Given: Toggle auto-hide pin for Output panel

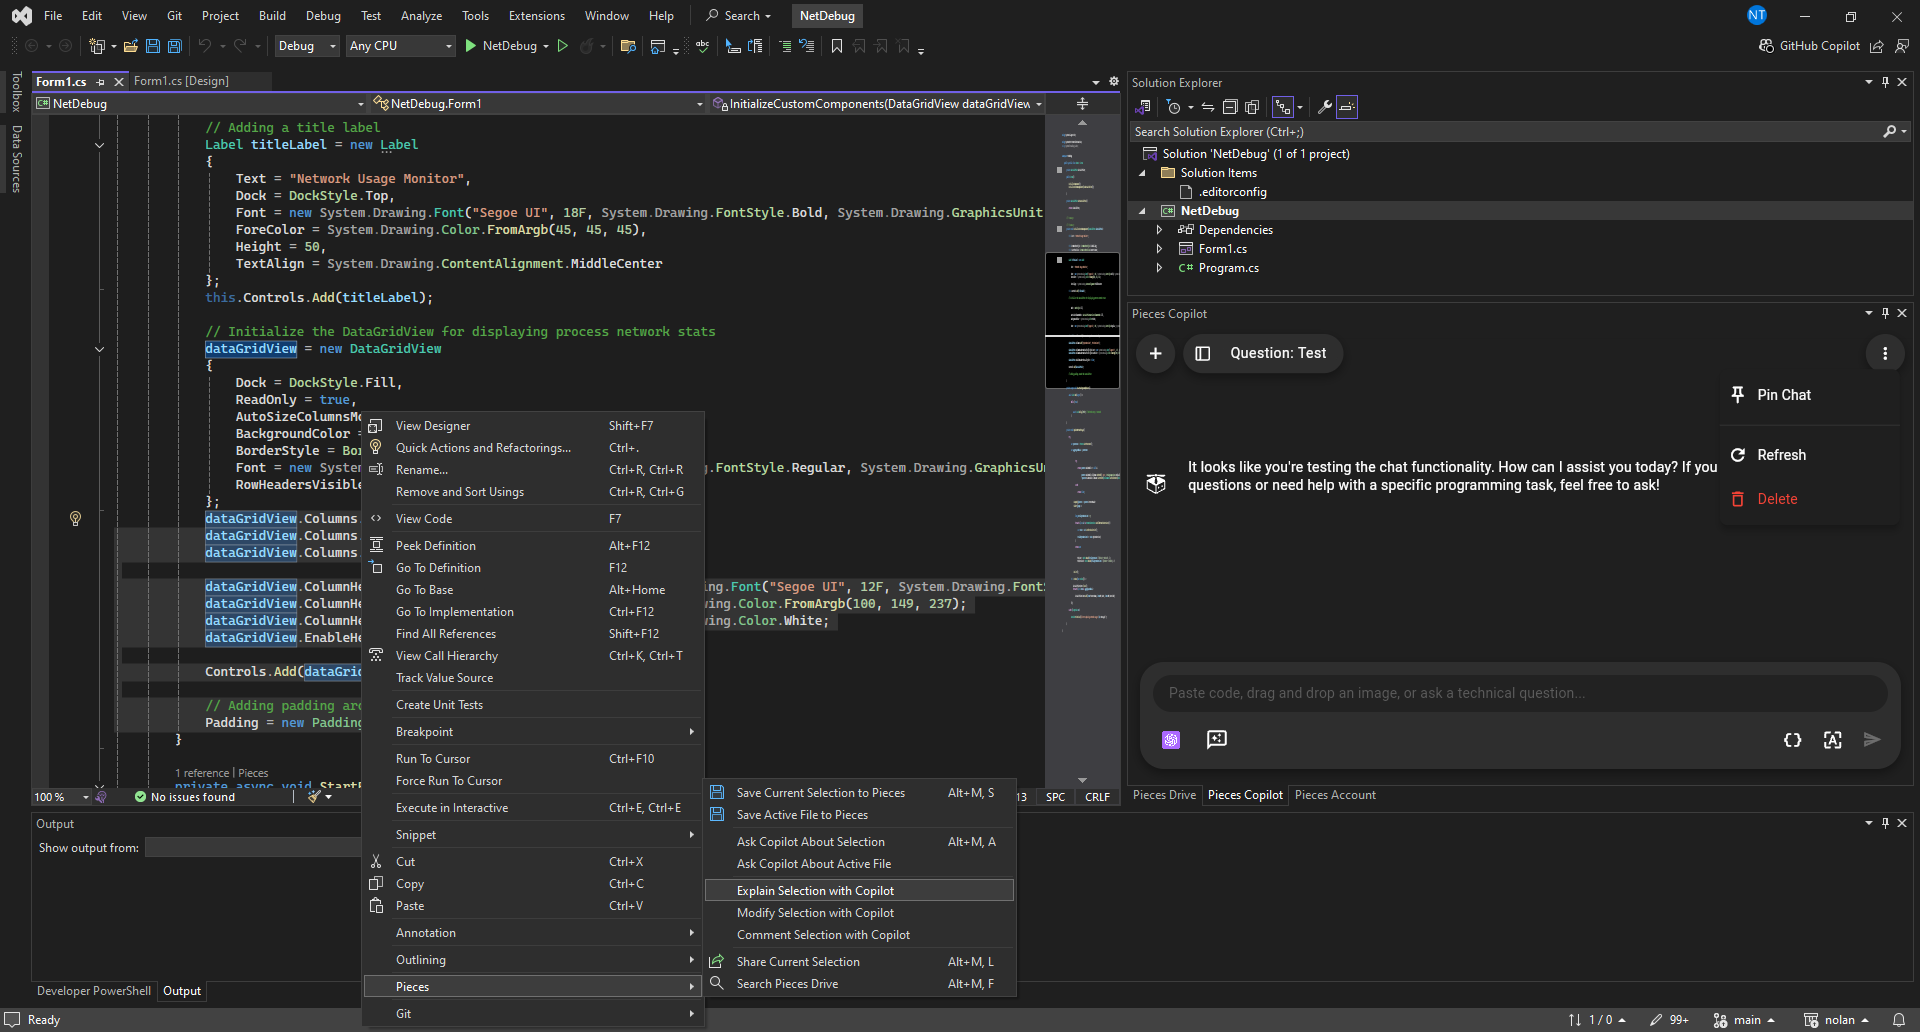Looking at the screenshot, I should click(1885, 823).
